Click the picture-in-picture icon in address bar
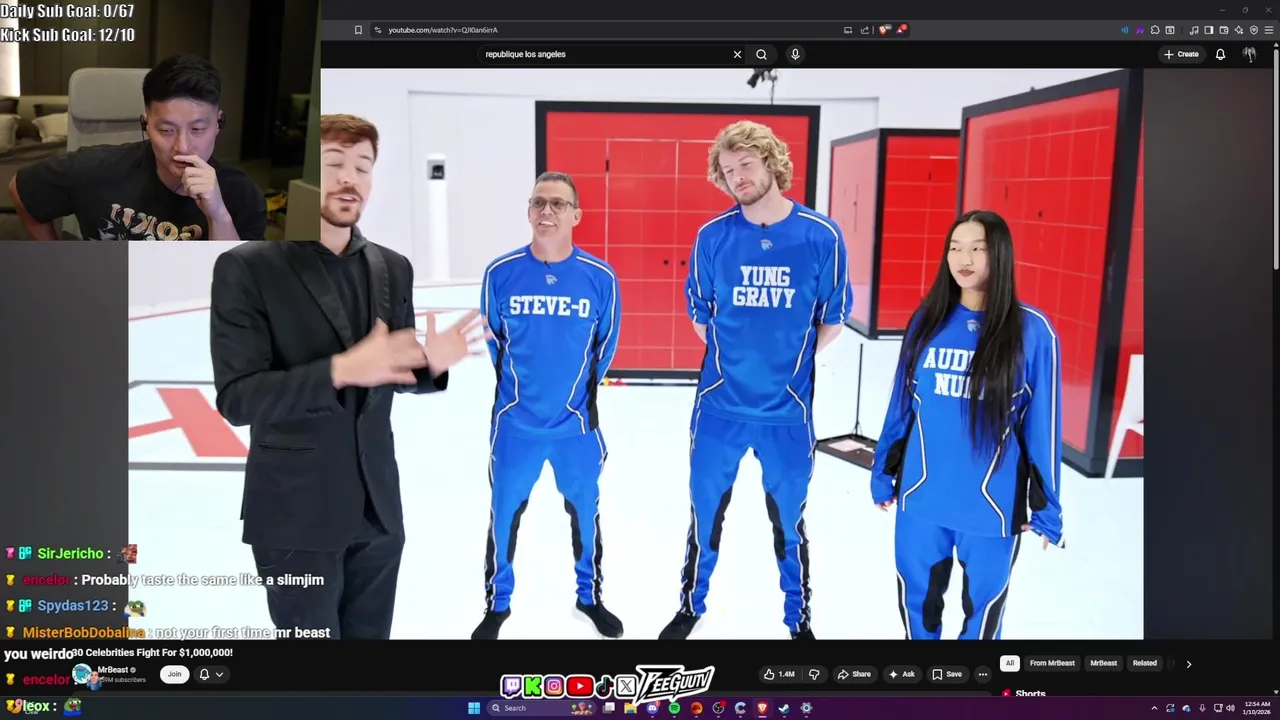Viewport: 1280px width, 720px height. coord(848,30)
